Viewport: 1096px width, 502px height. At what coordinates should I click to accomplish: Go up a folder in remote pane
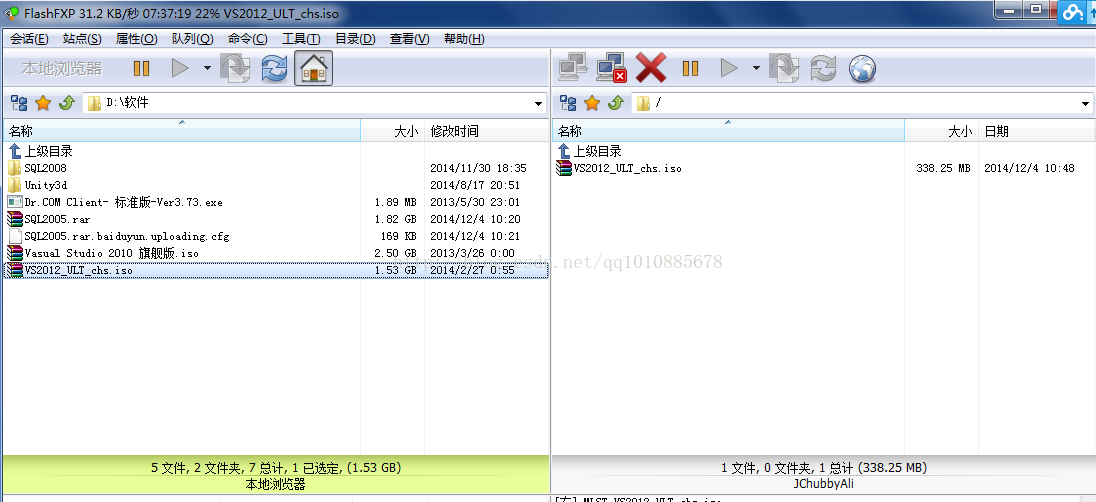[x=615, y=103]
